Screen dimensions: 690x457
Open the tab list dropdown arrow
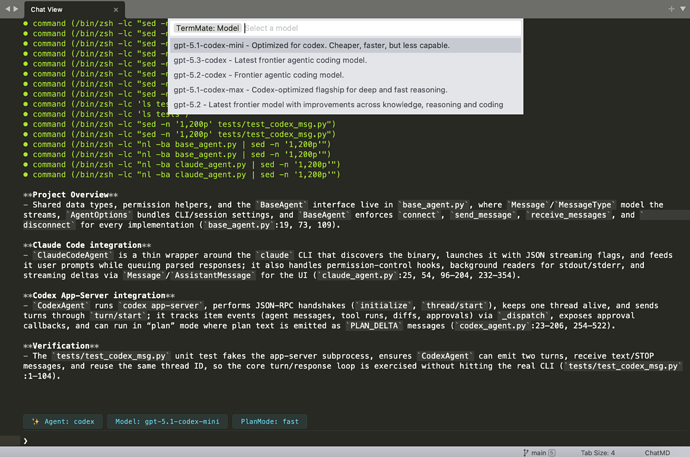pyautogui.click(x=682, y=8)
